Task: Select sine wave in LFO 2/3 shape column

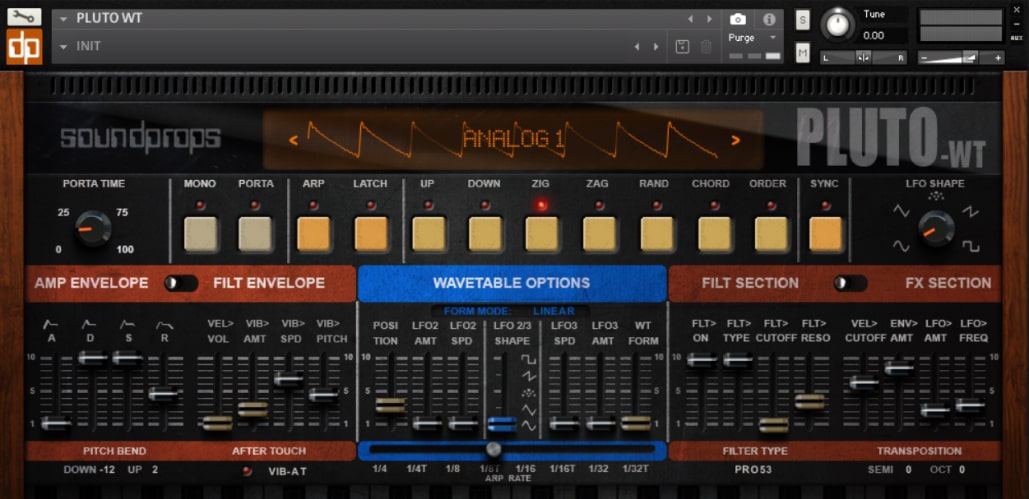Action: pyautogui.click(x=528, y=426)
